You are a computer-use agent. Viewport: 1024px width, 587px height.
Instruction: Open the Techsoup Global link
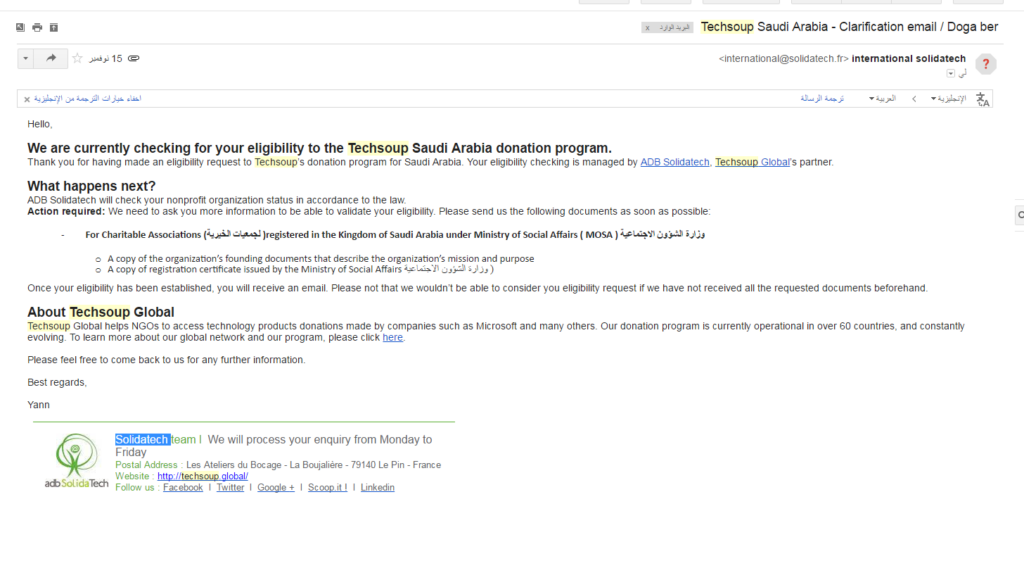(x=752, y=162)
